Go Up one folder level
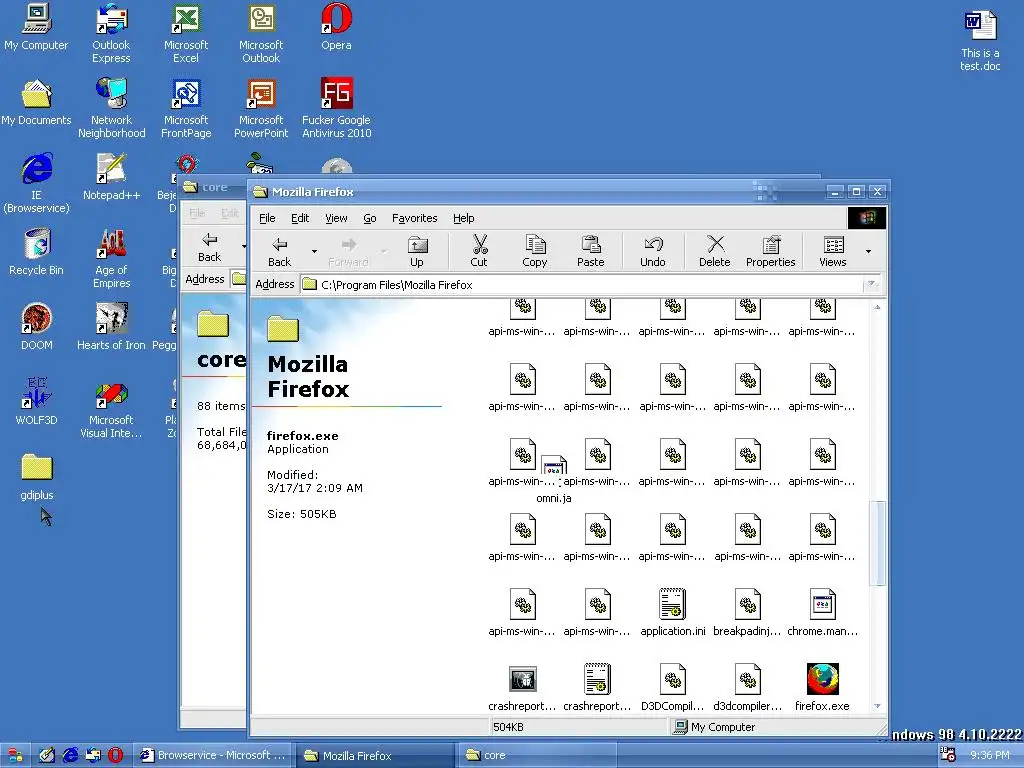 pyautogui.click(x=417, y=251)
